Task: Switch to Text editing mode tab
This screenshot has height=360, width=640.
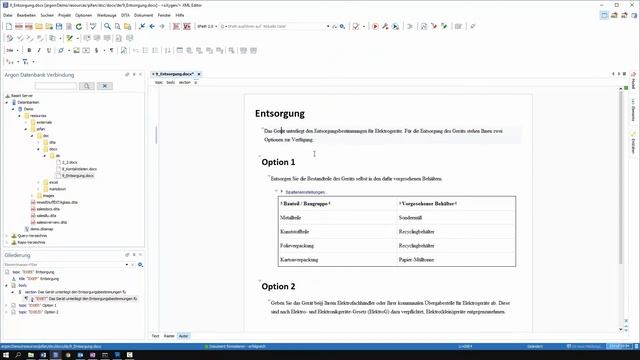Action: point(156,336)
